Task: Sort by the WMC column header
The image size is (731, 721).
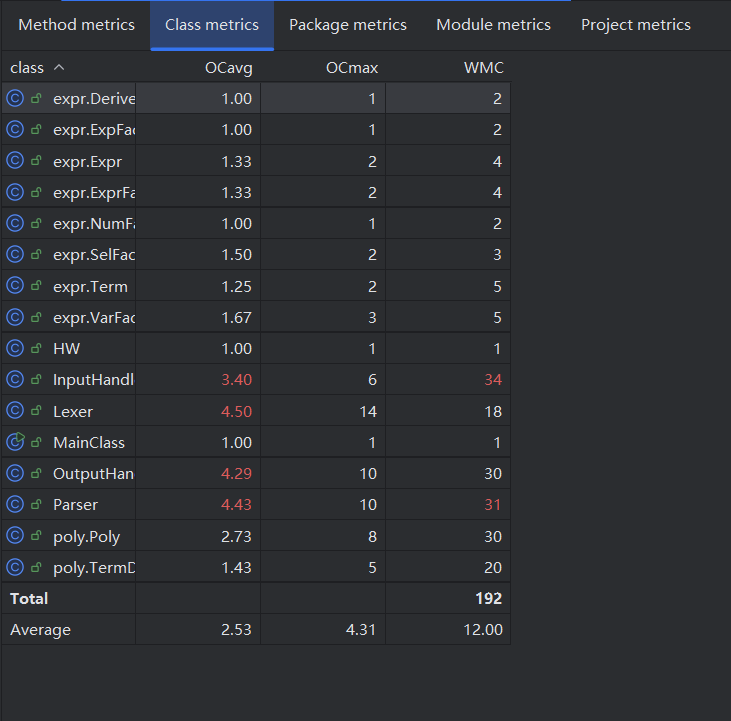Action: pyautogui.click(x=483, y=68)
